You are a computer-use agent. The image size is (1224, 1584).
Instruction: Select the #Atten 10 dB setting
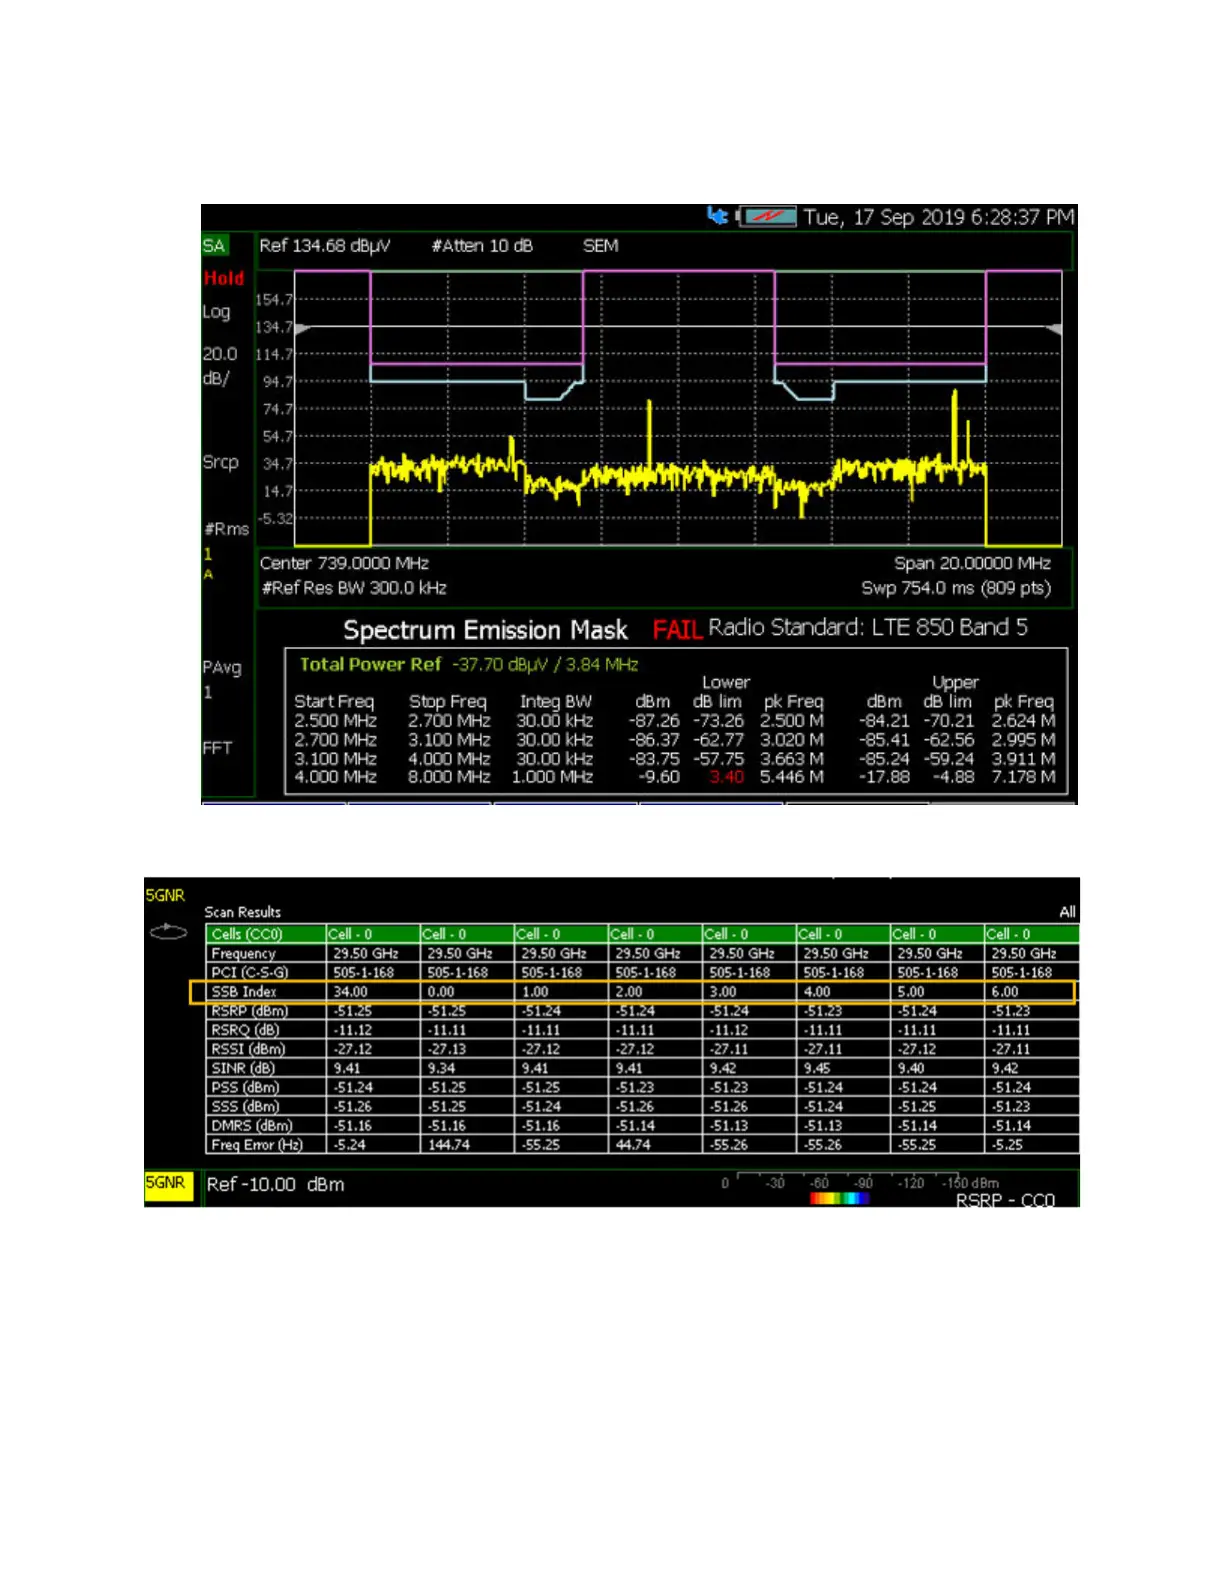(482, 246)
